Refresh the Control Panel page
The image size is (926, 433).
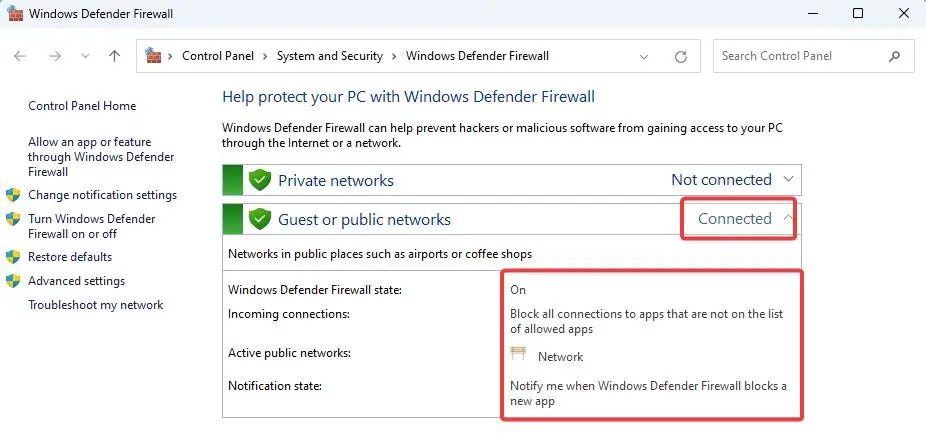coord(681,57)
